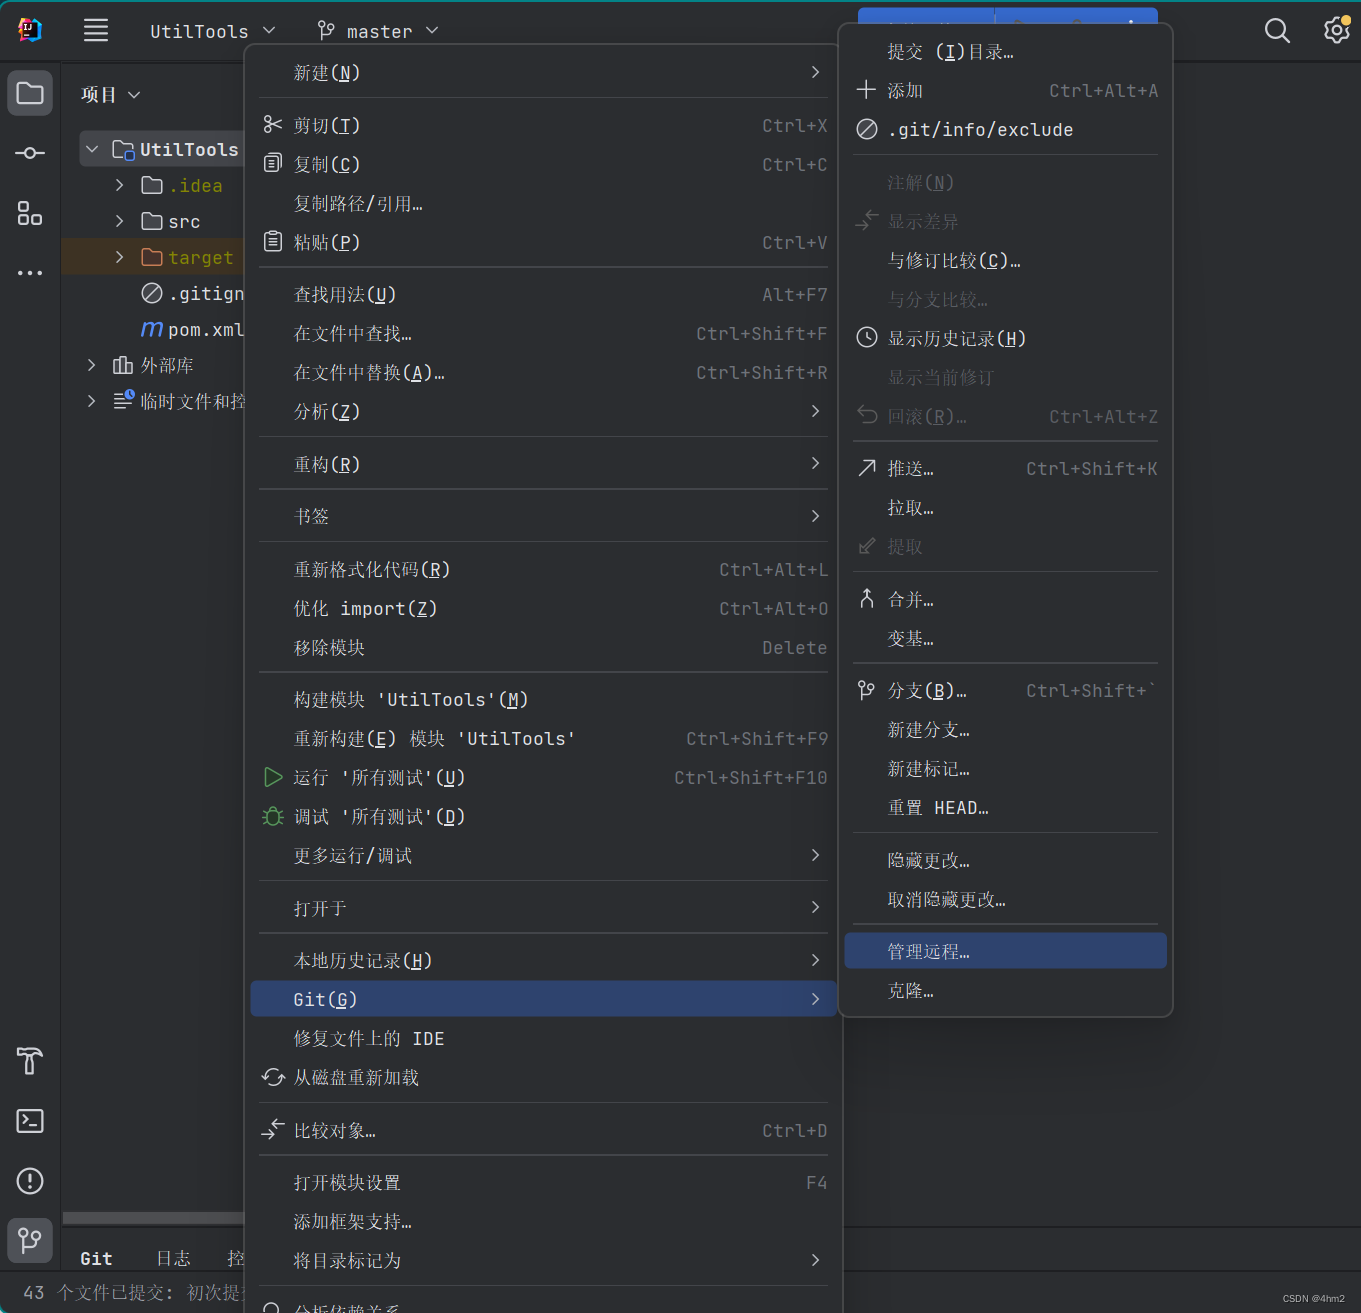Click 在文件中查找 menu entry
The height and width of the screenshot is (1313, 1361).
543,333
